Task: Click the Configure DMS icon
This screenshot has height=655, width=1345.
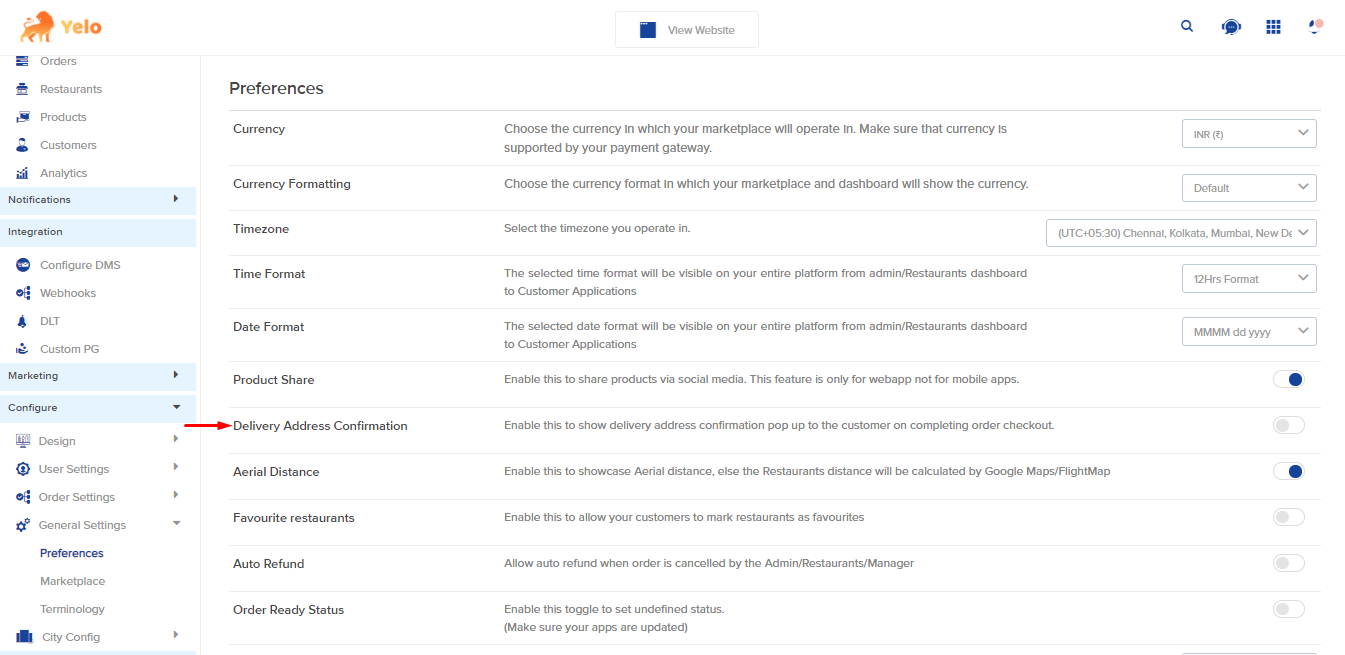Action: tap(23, 265)
